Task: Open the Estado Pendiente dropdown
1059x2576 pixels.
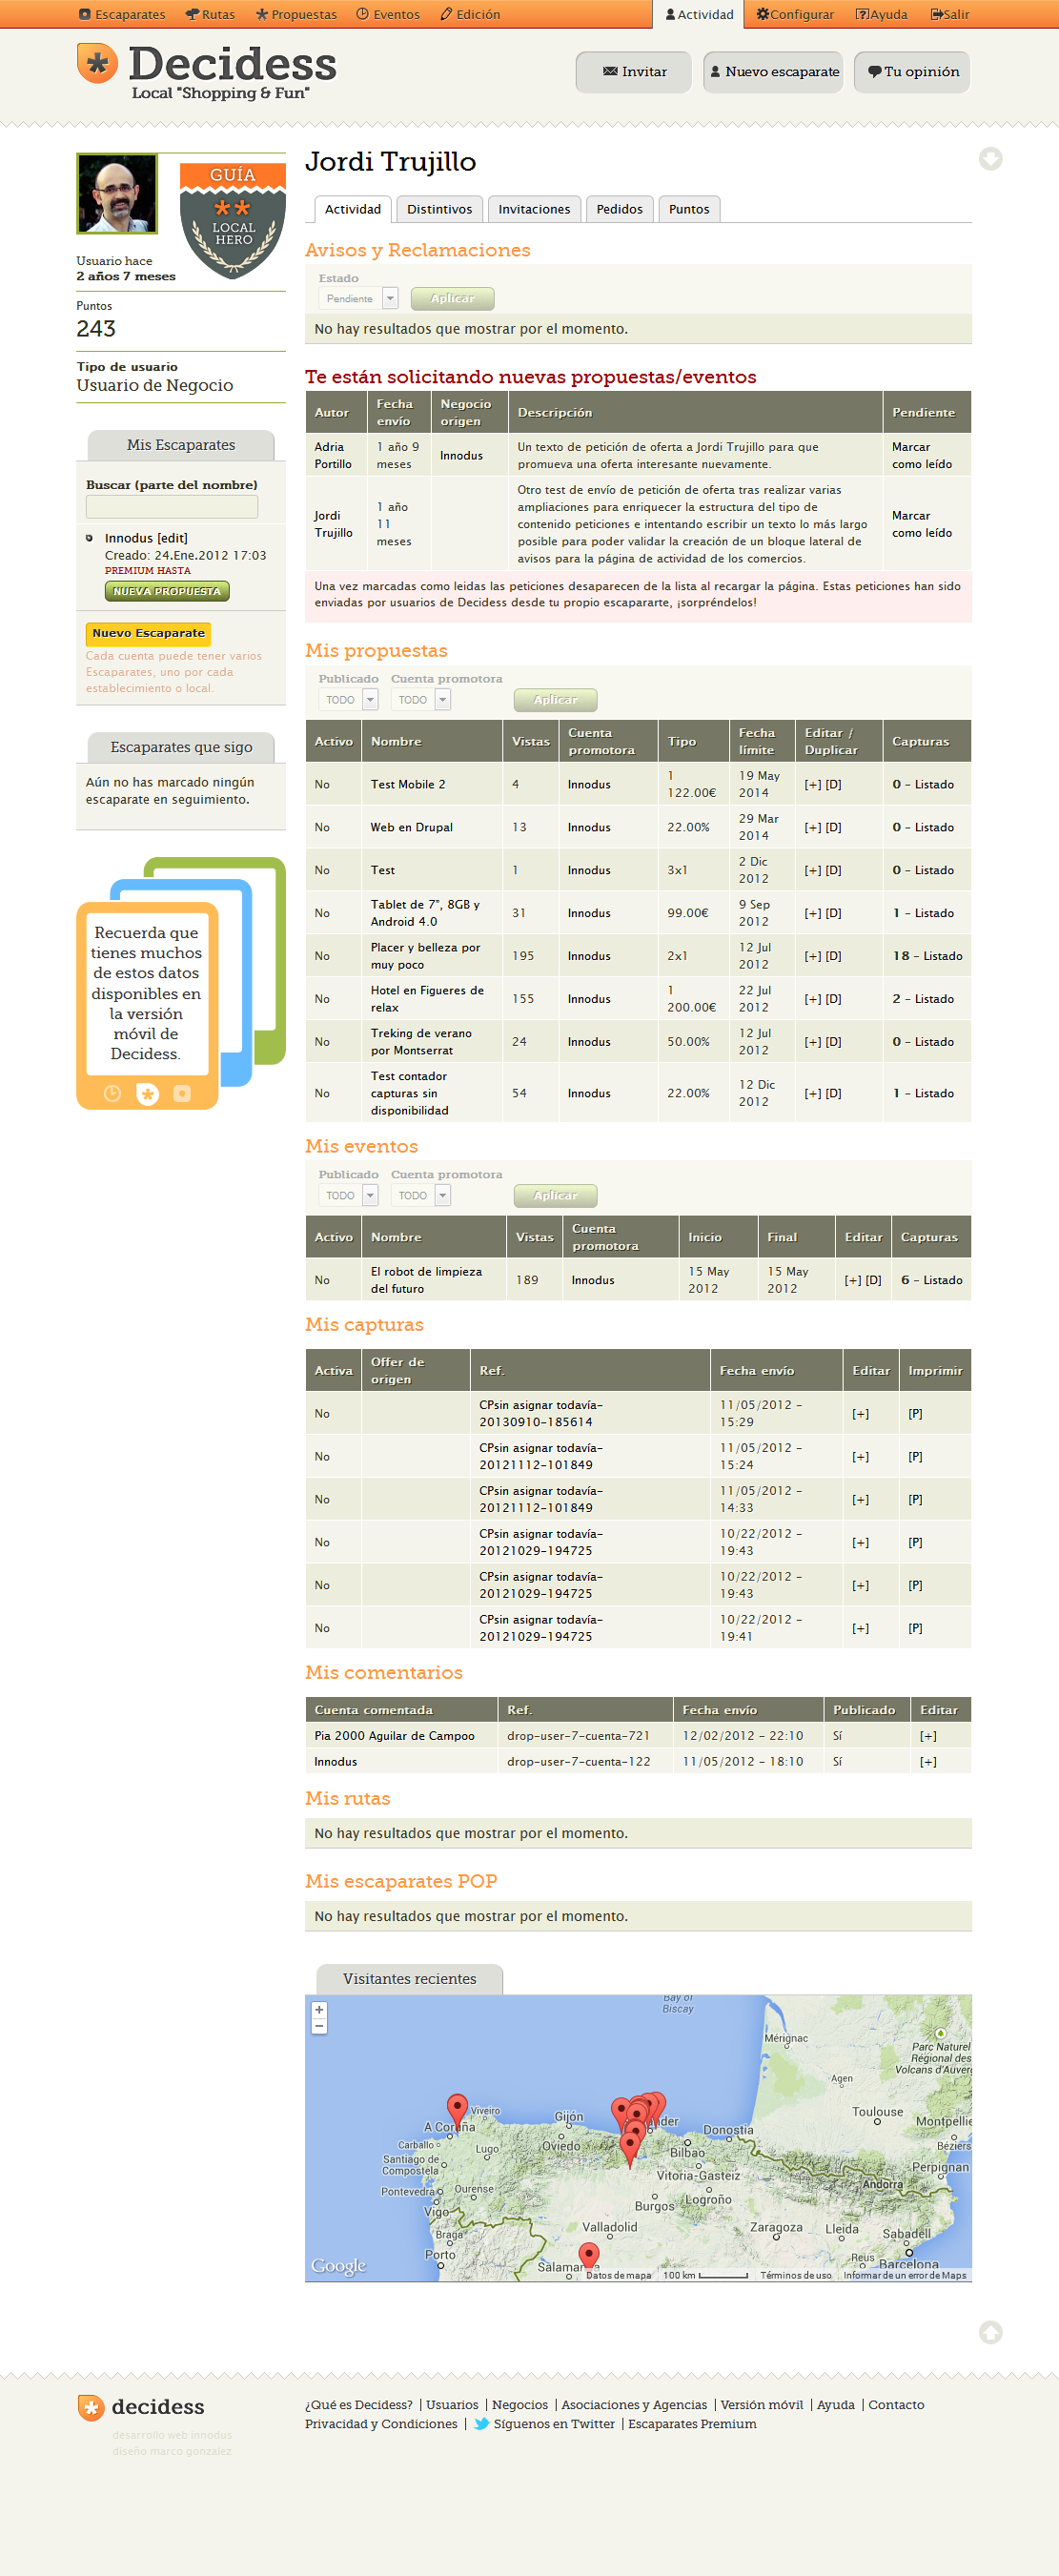Action: (x=358, y=298)
